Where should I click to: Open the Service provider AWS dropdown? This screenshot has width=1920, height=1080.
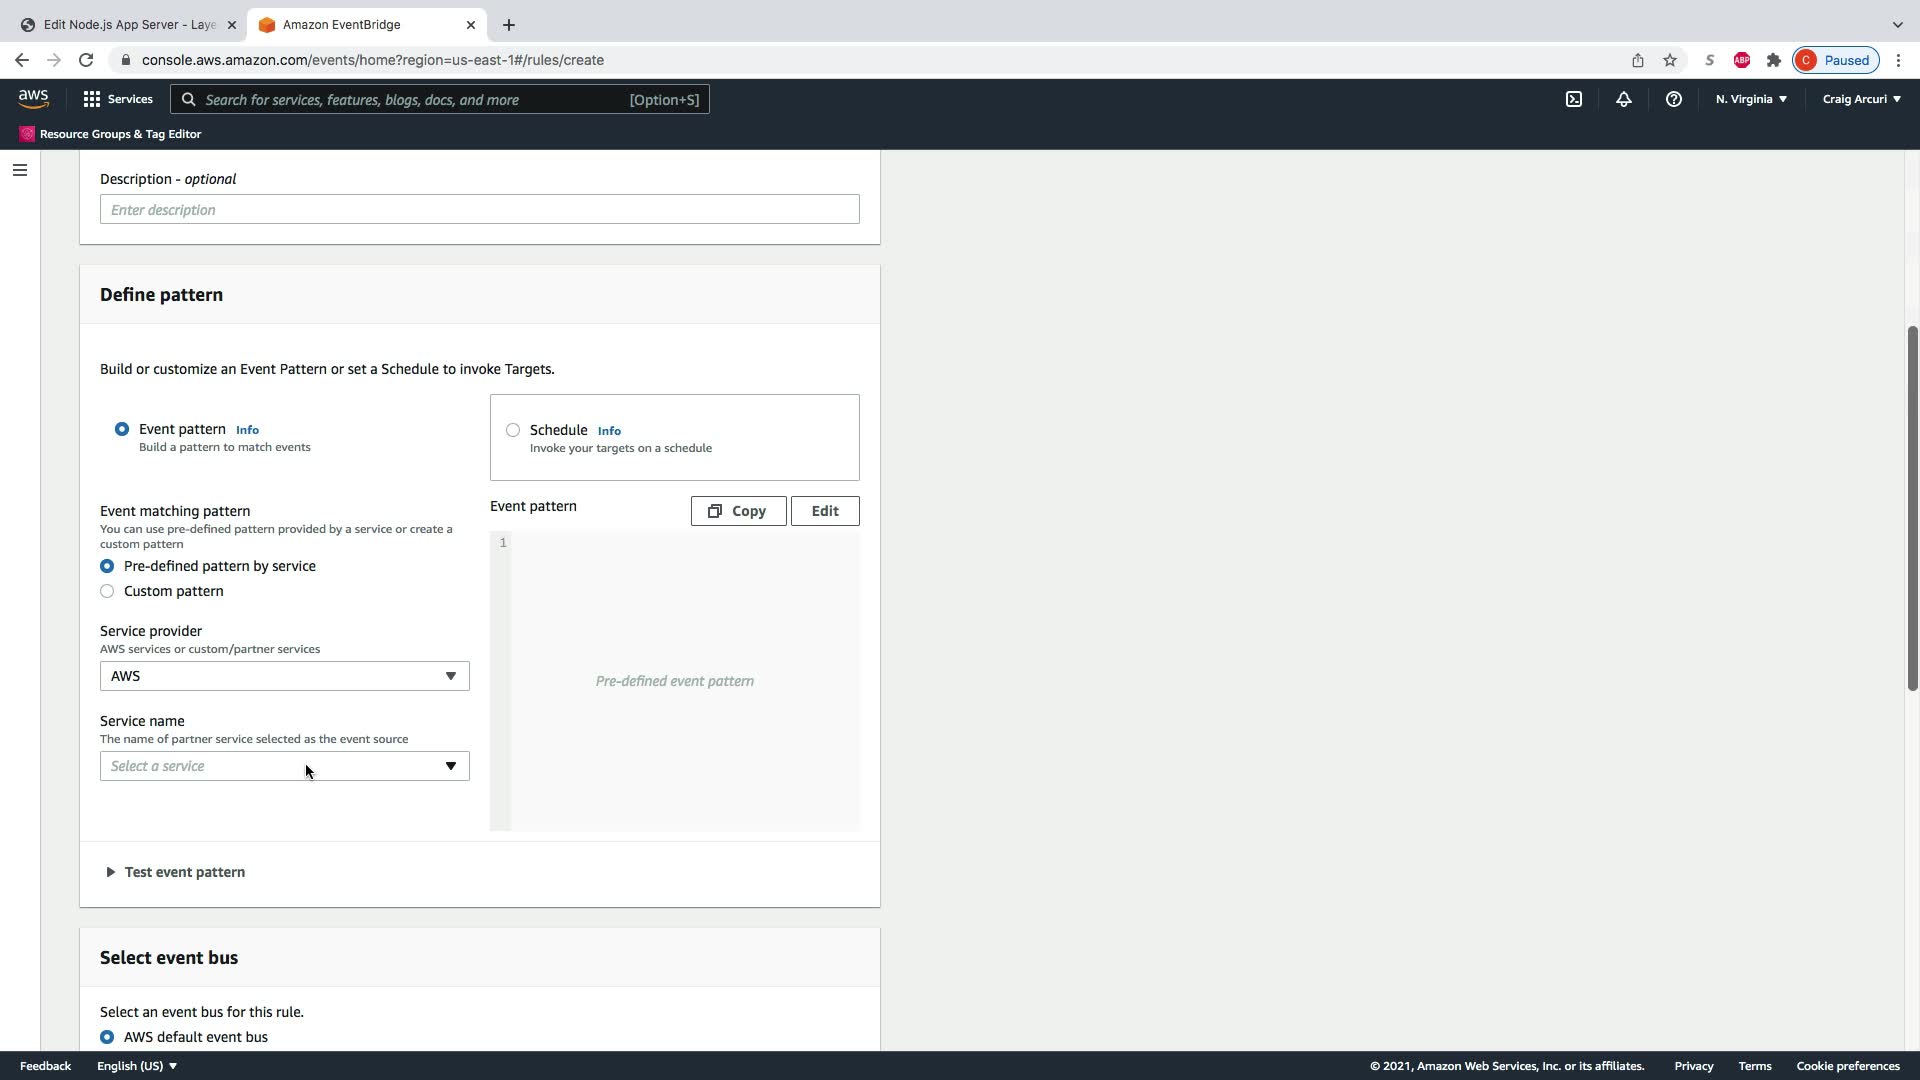click(284, 676)
